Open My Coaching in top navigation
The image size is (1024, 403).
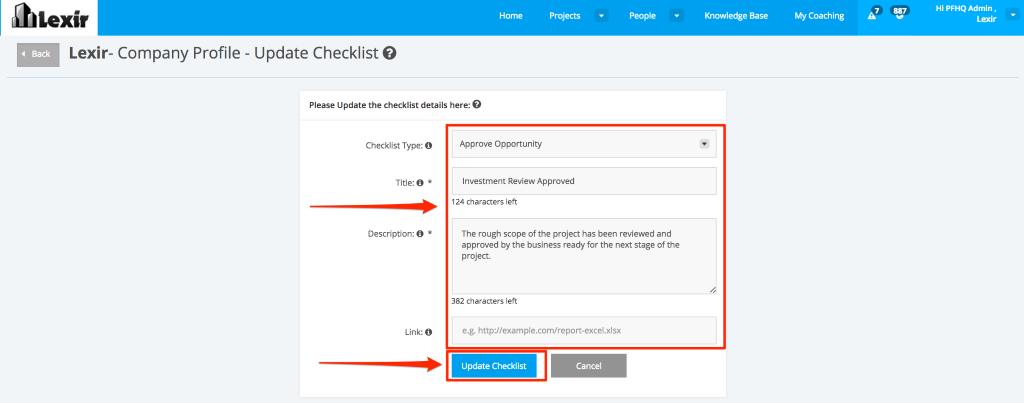[819, 16]
